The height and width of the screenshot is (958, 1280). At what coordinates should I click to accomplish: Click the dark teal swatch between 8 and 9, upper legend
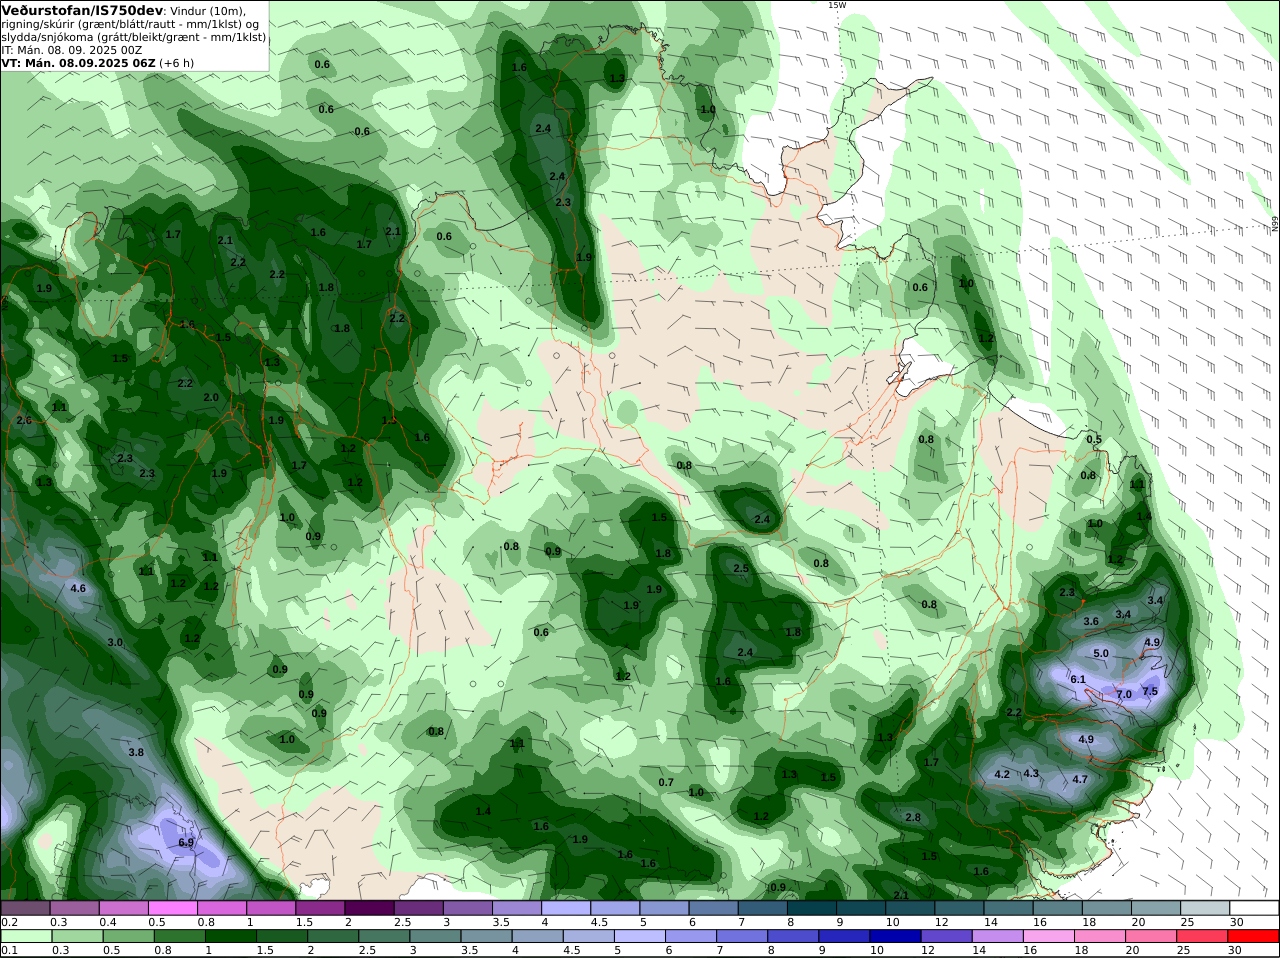click(812, 908)
